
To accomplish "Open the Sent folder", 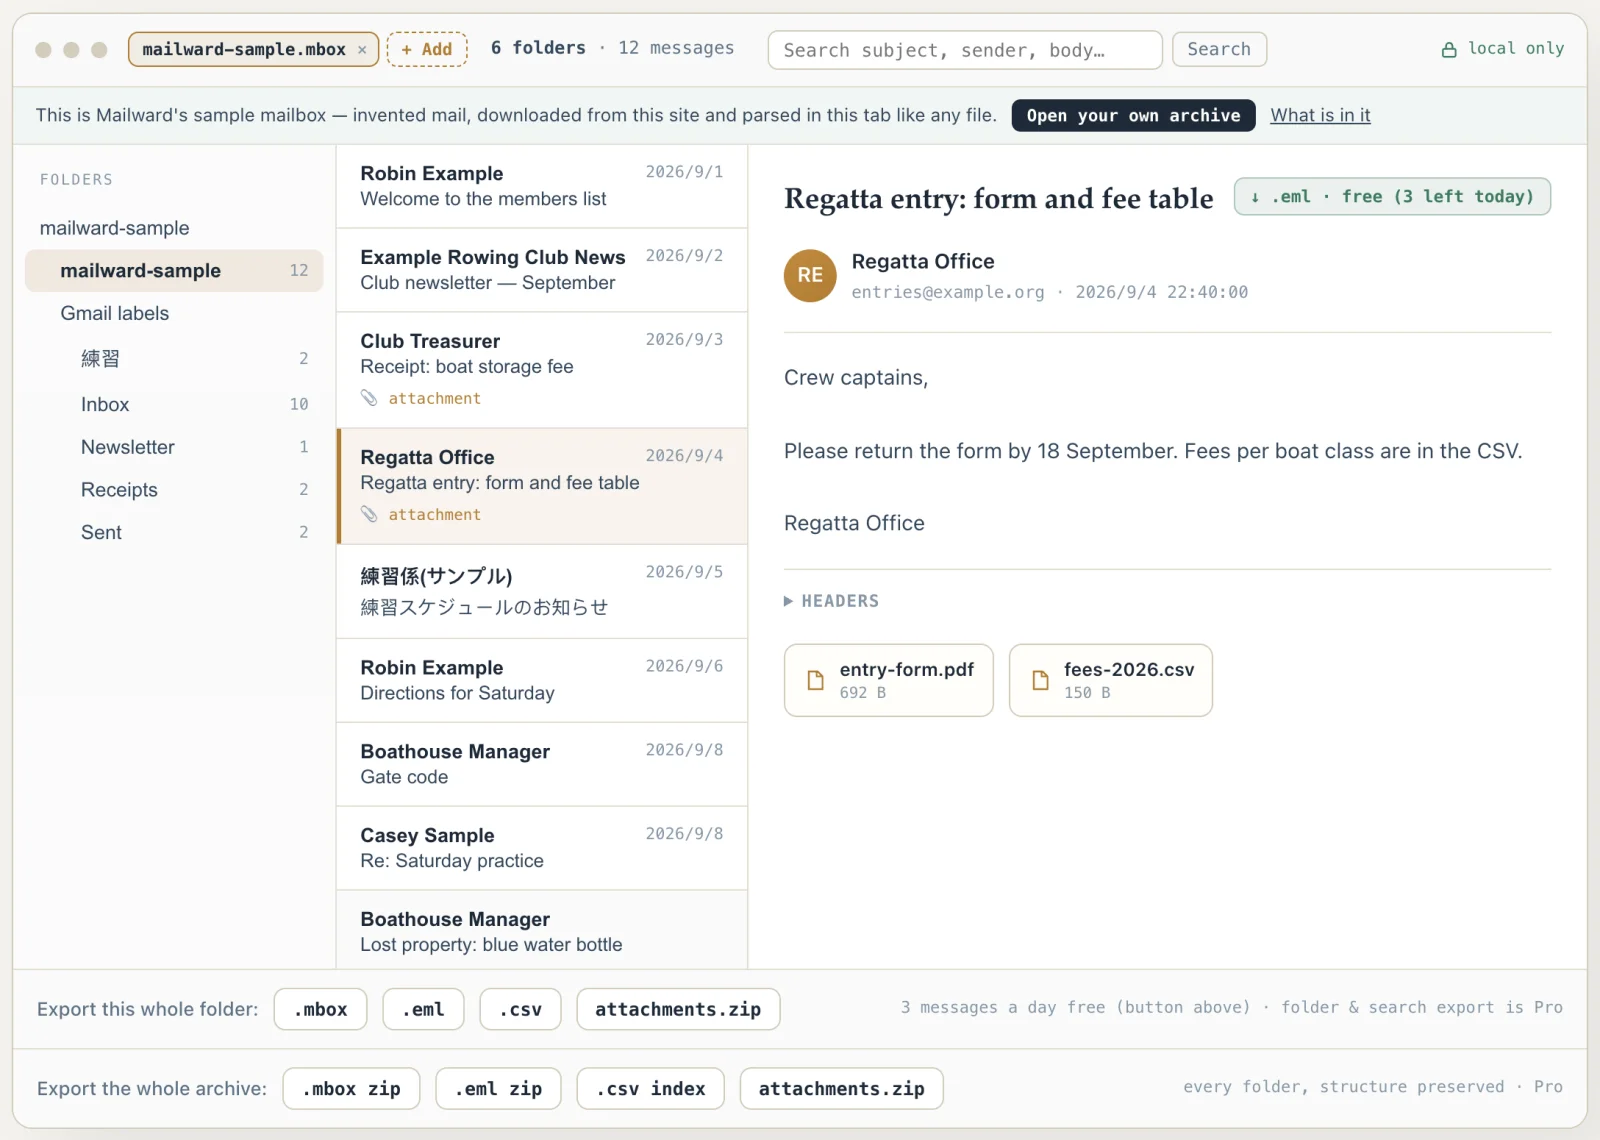I will coord(174,533).
